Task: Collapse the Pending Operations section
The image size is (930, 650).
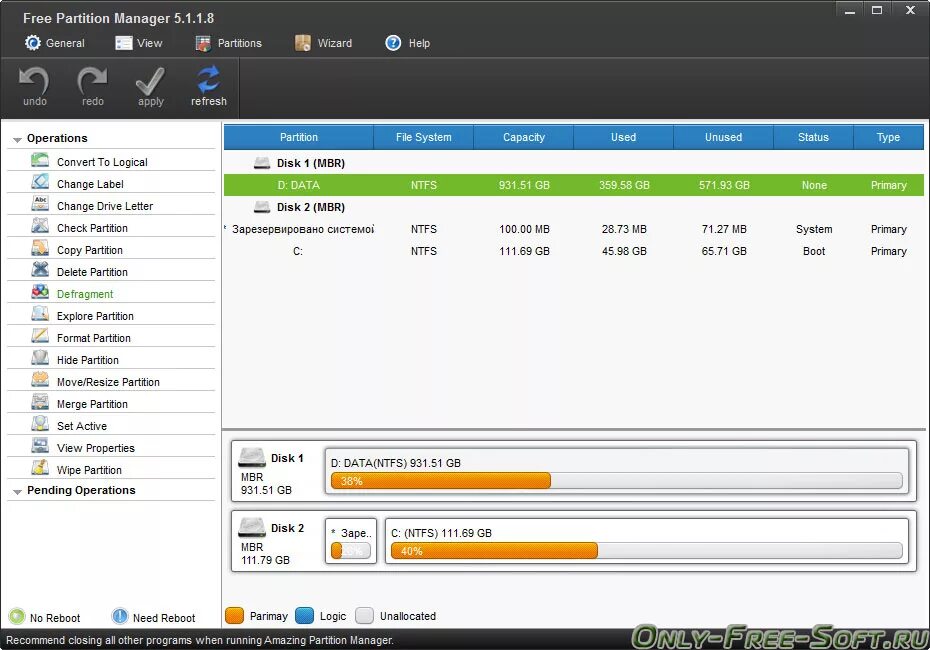Action: click(x=17, y=492)
